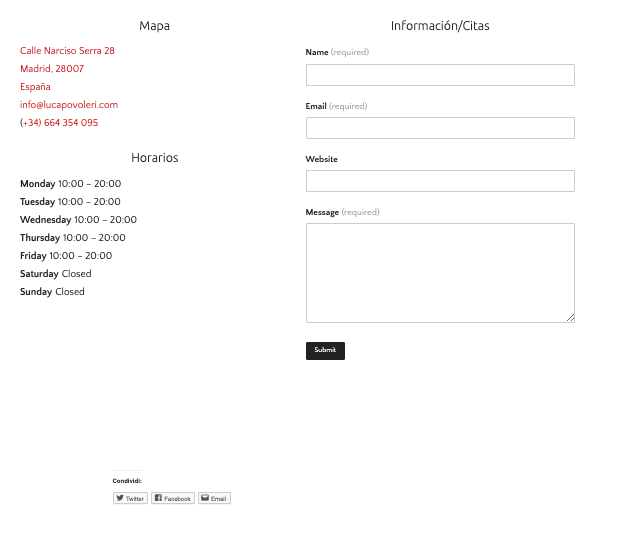This screenshot has height=551, width=621.
Task: Focus the Name text field
Action: tap(440, 75)
